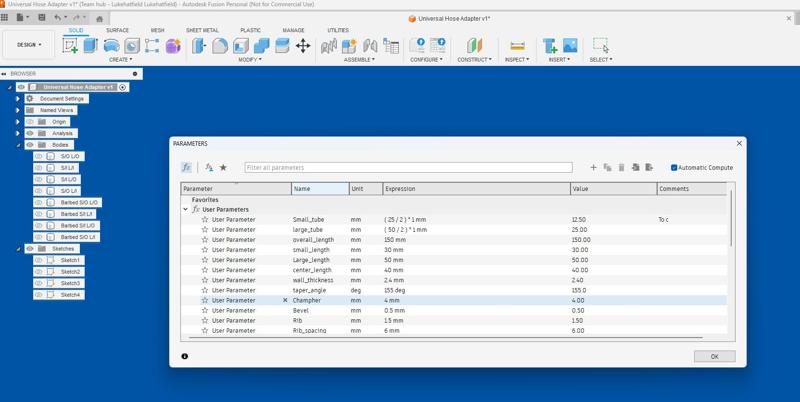Collapse the User Parameters group

(x=186, y=210)
